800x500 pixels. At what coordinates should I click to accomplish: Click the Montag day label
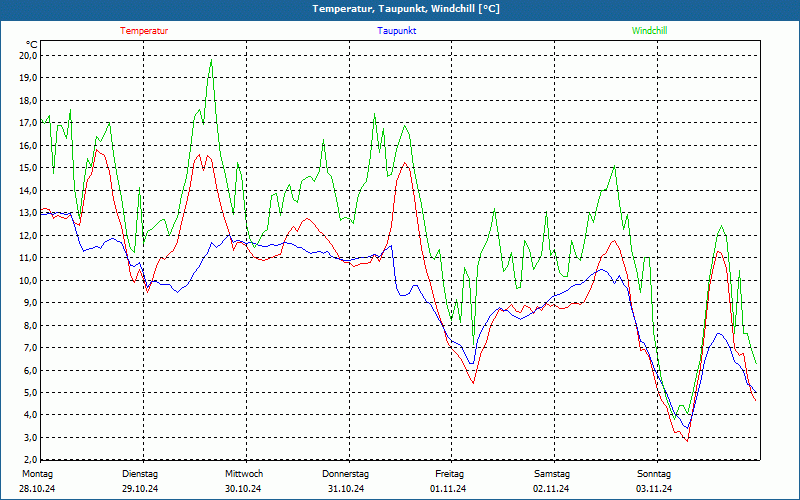coord(37,474)
